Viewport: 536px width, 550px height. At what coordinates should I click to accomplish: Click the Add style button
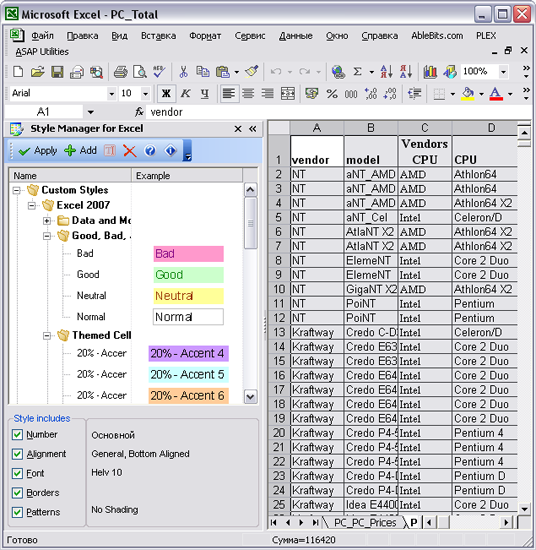pyautogui.click(x=80, y=151)
